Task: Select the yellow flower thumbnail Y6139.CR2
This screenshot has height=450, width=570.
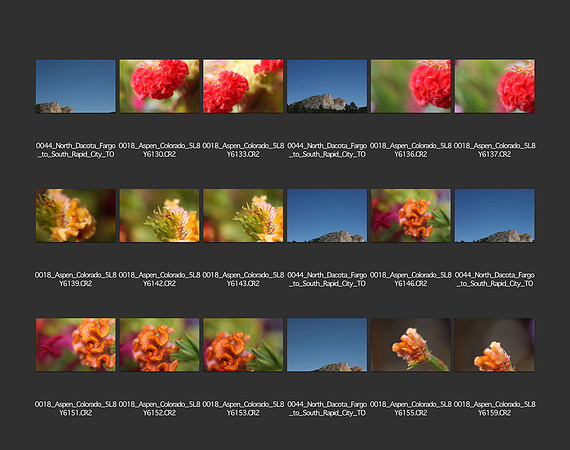Action: (76, 216)
